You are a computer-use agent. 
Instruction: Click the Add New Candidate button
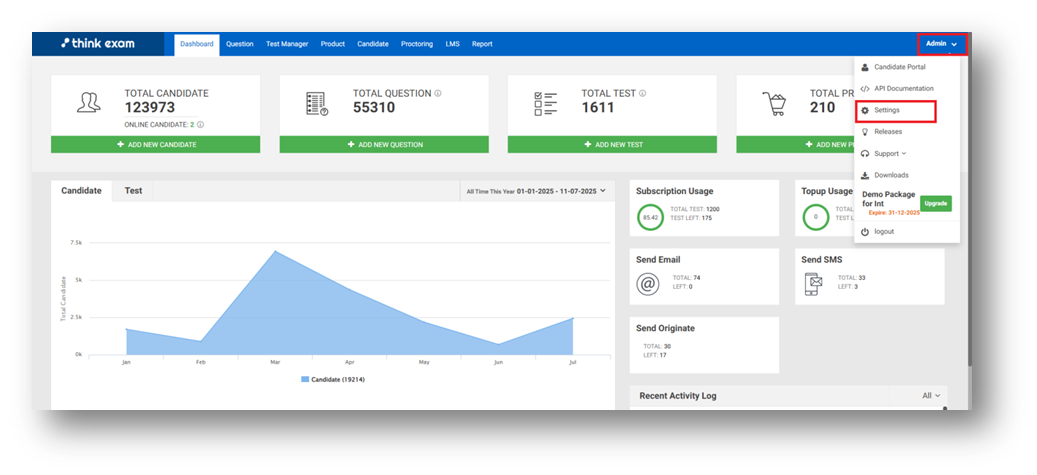[x=155, y=145]
